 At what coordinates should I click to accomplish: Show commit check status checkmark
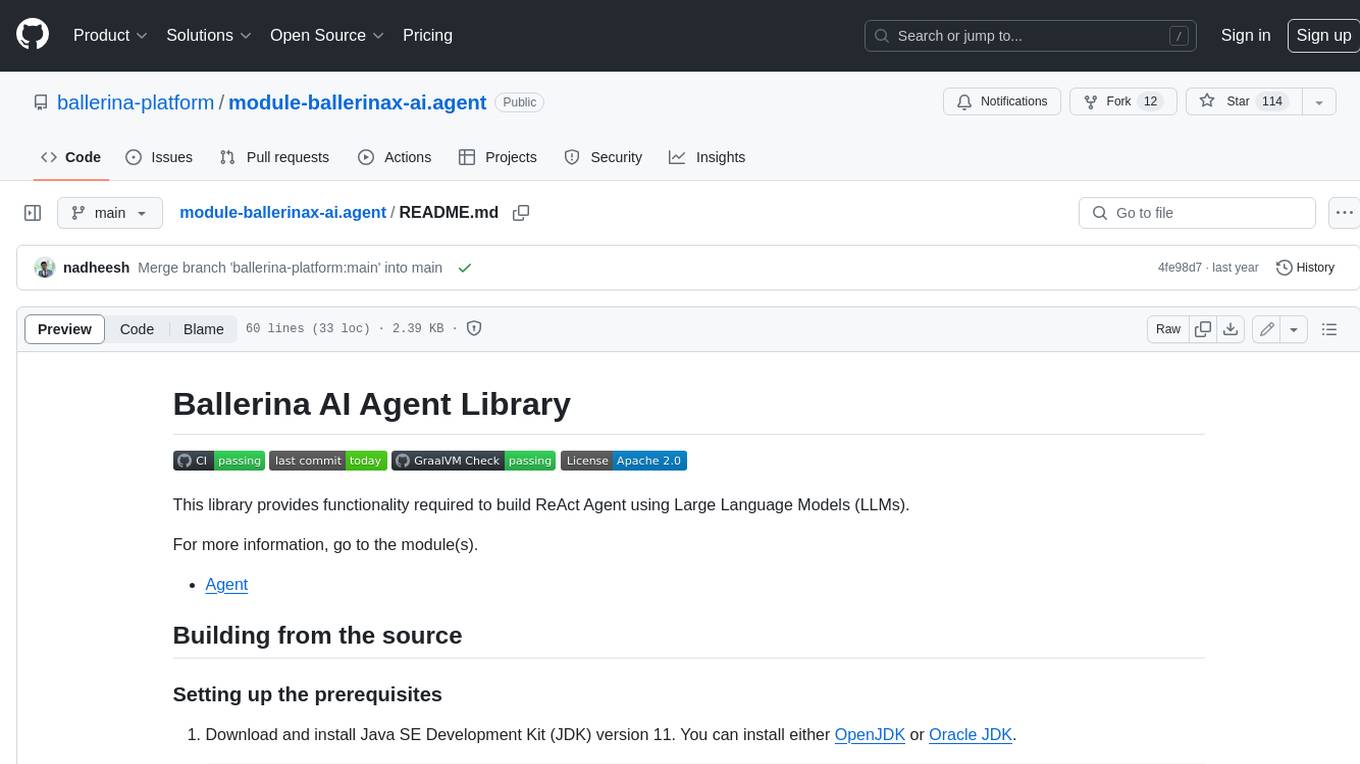(464, 267)
